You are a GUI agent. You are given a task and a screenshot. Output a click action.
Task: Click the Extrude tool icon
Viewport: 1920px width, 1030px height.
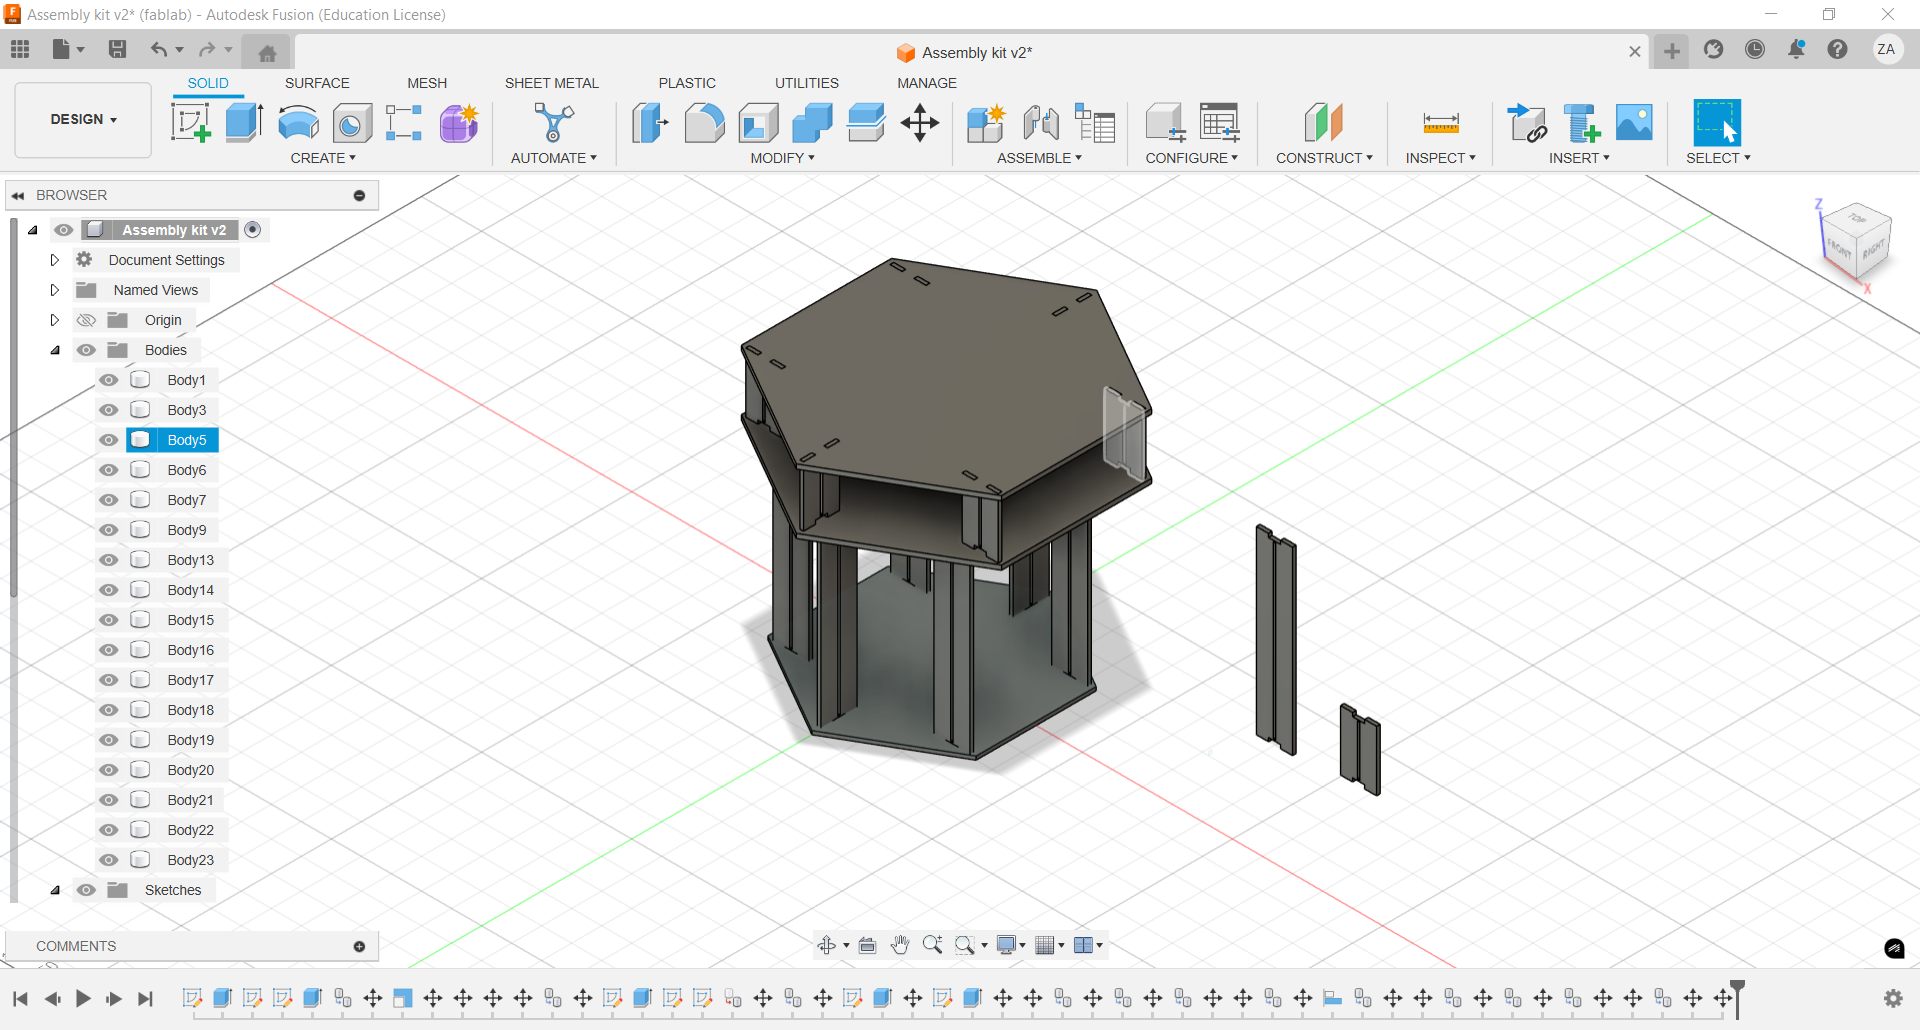[244, 123]
